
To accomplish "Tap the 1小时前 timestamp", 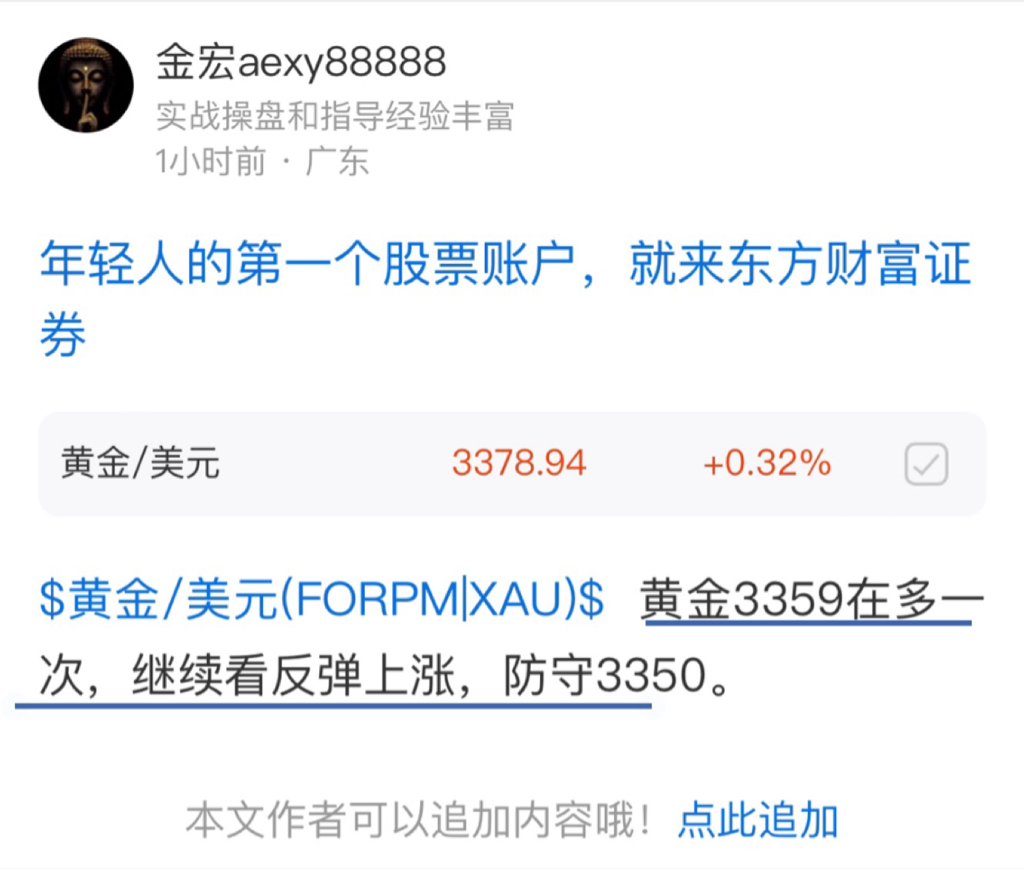I will tap(210, 161).
